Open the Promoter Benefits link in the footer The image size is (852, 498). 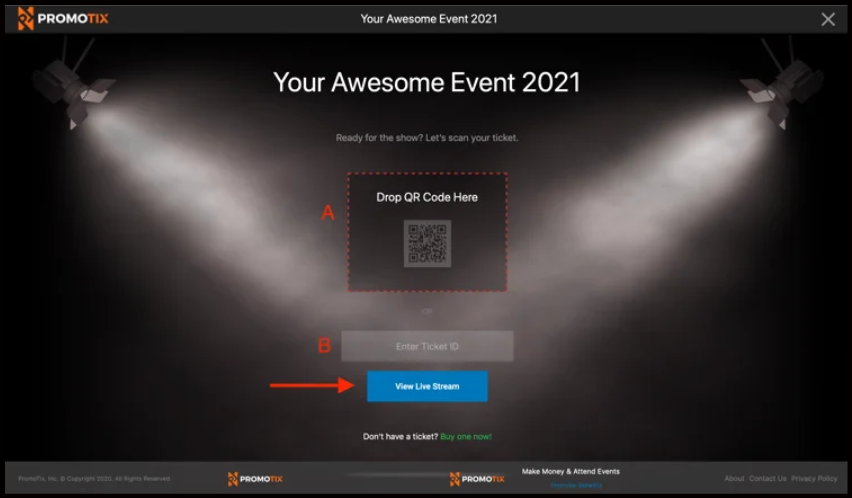[576, 485]
